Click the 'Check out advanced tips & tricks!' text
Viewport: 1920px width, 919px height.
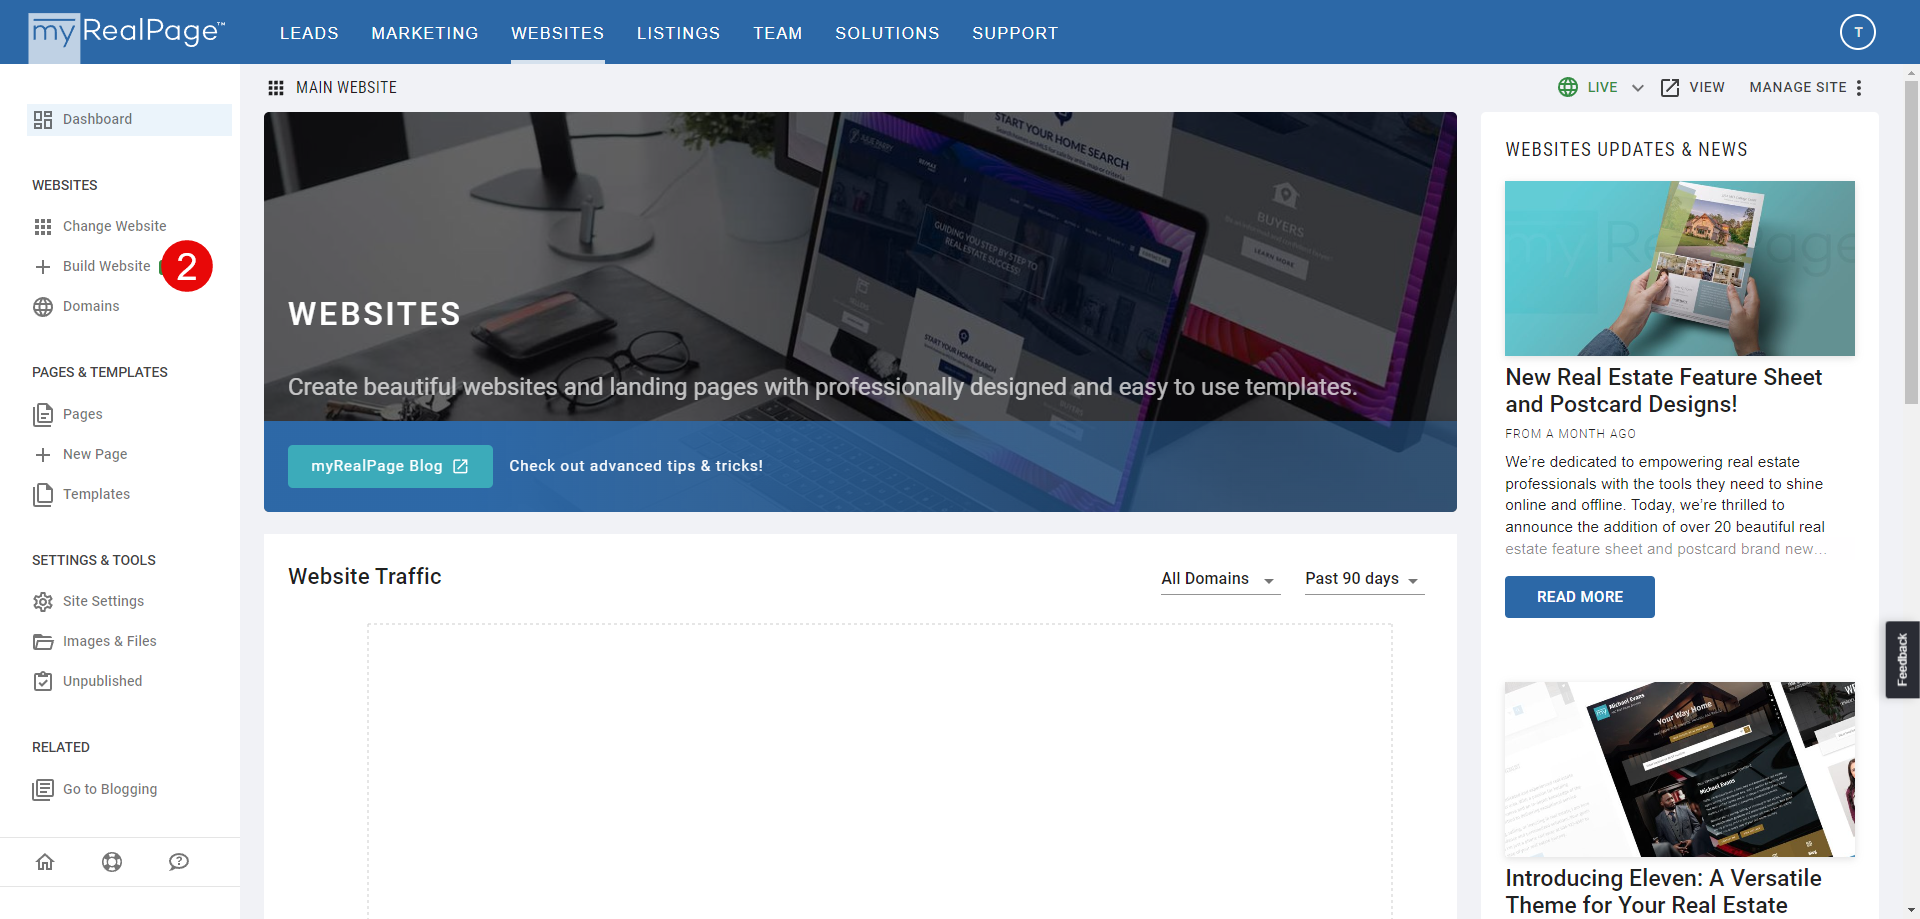tap(636, 466)
